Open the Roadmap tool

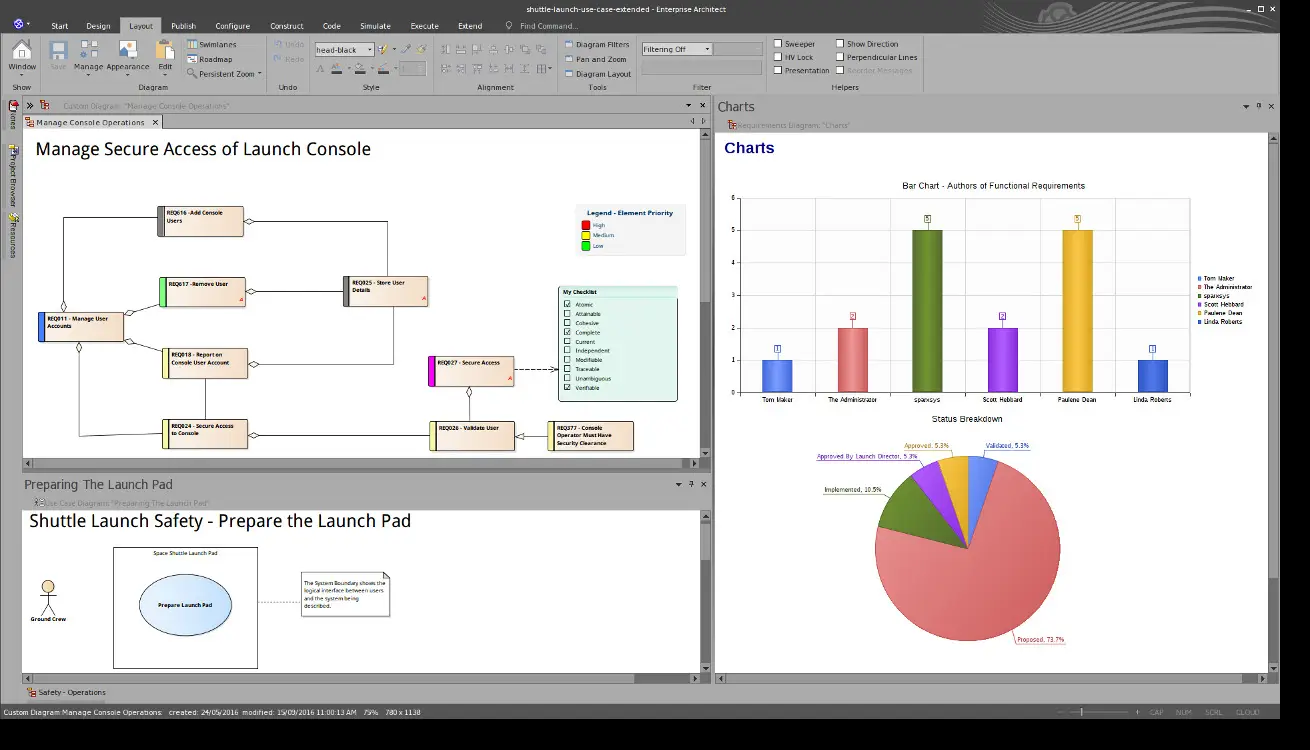click(212, 58)
